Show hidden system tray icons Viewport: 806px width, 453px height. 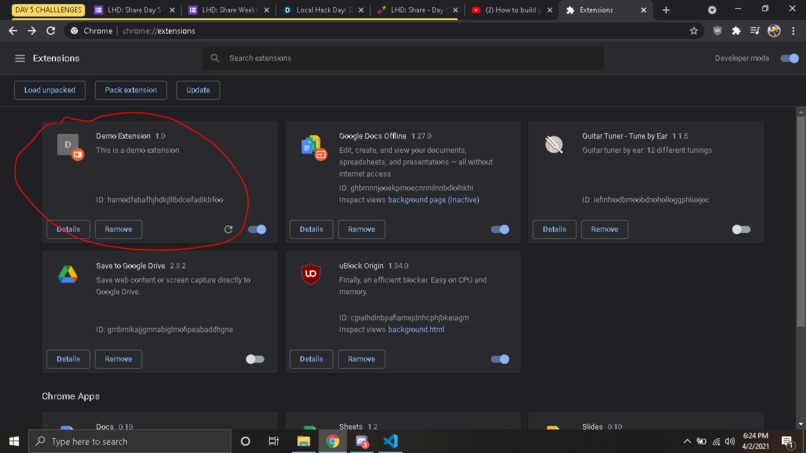pyautogui.click(x=687, y=441)
